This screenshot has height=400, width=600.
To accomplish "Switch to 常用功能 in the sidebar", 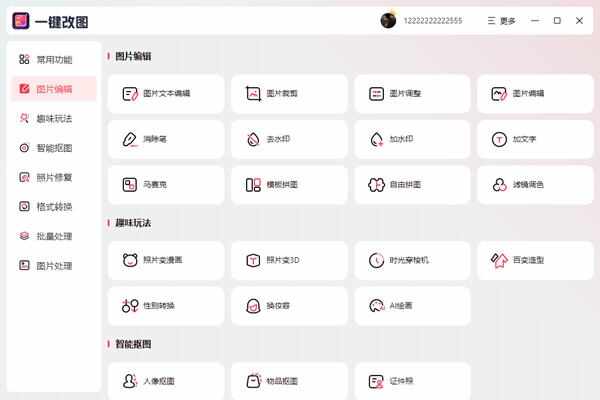I will tap(54, 60).
